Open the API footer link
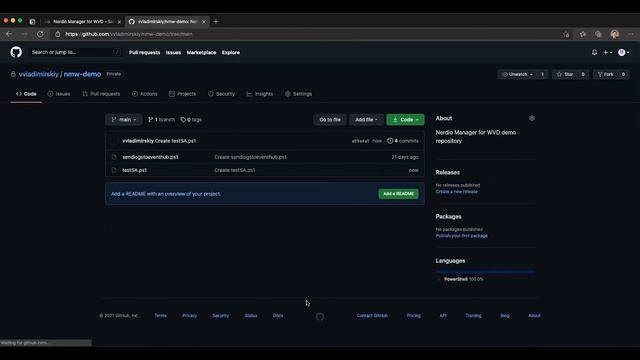The image size is (640, 360). [443, 316]
